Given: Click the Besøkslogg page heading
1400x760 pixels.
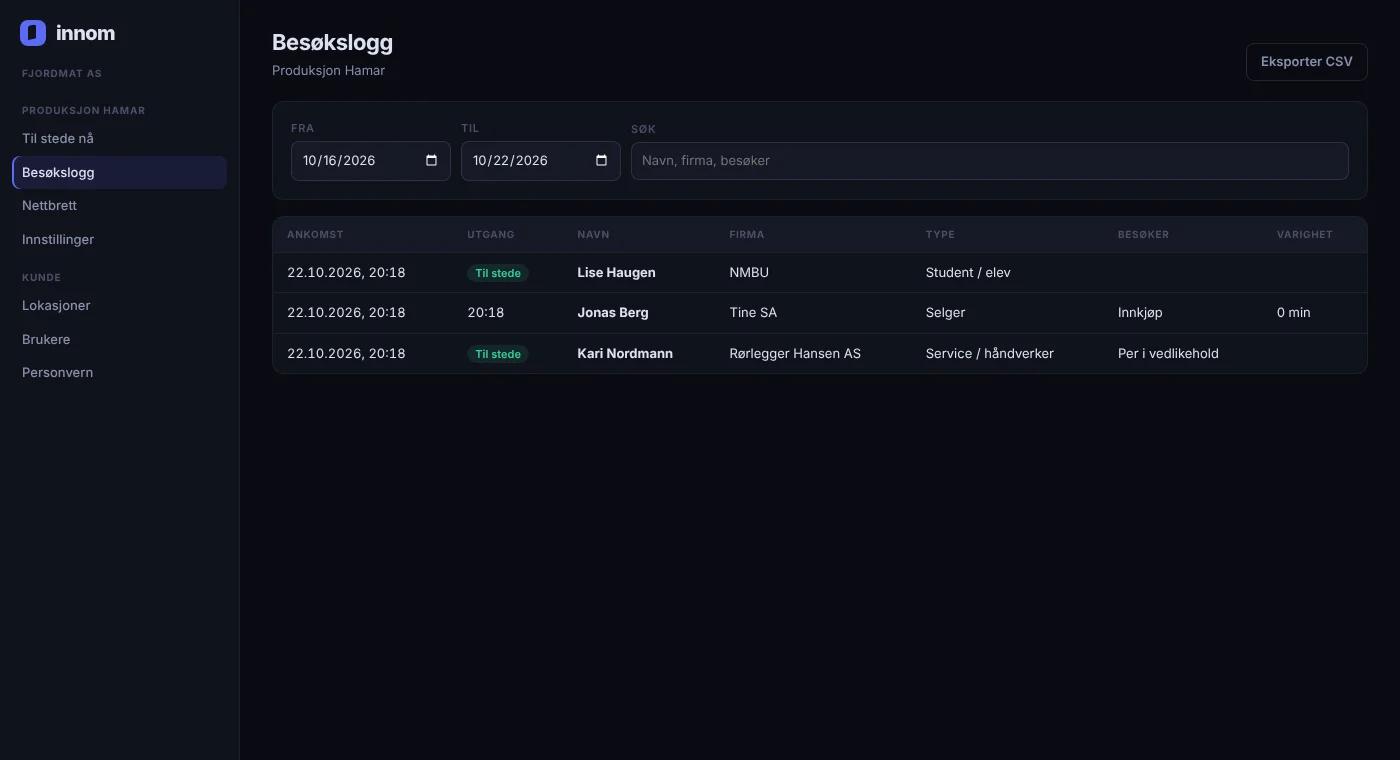Looking at the screenshot, I should click(332, 43).
